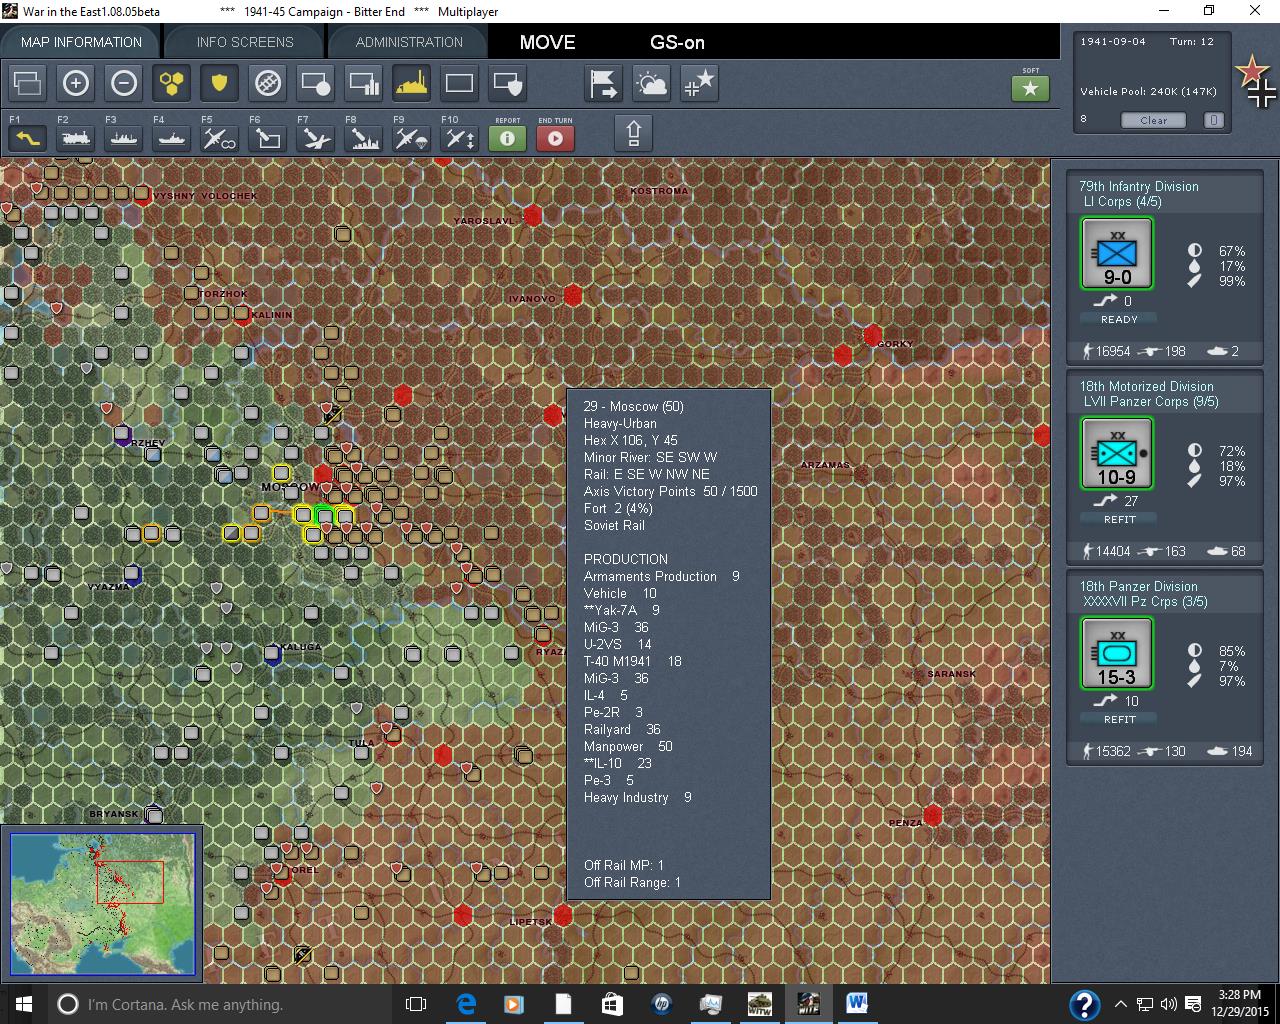Select F8 bomb city mode
Image resolution: width=1280 pixels, height=1024 pixels.
[363, 138]
